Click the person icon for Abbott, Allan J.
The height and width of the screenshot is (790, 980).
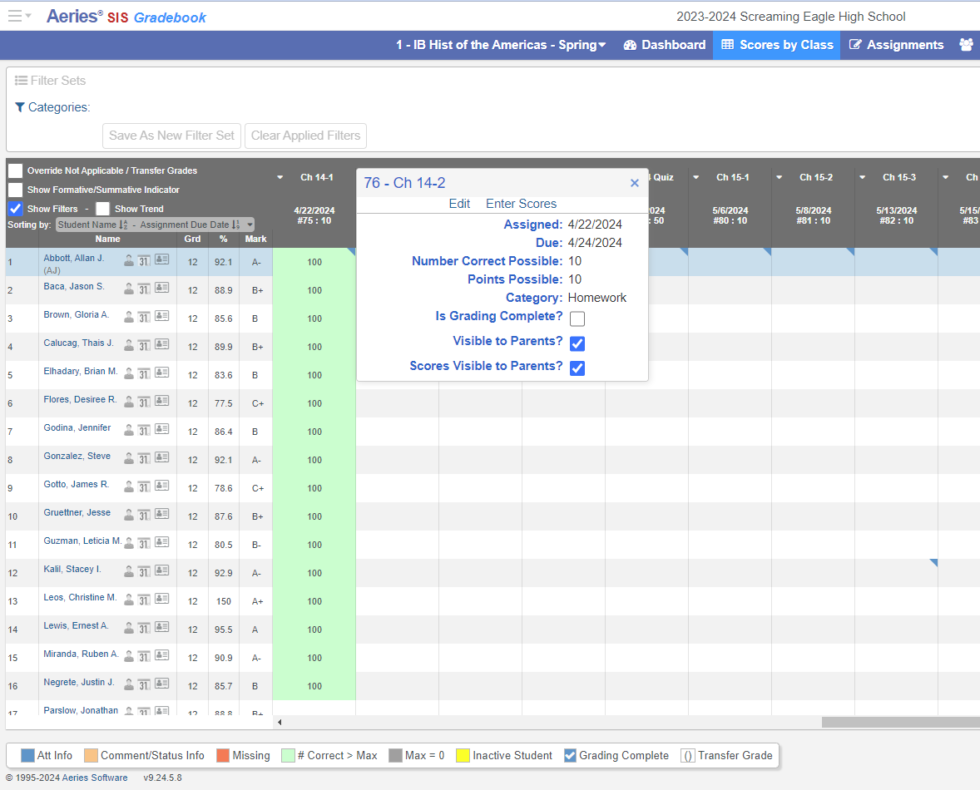click(x=128, y=261)
